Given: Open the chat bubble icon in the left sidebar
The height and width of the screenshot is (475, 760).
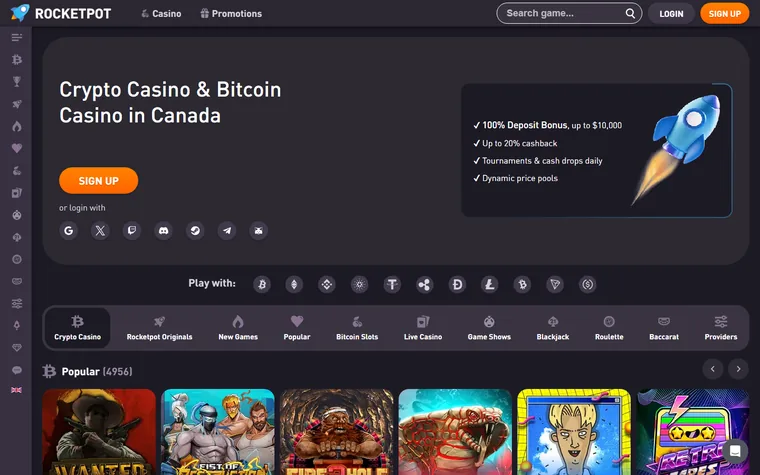Looking at the screenshot, I should coord(16,370).
